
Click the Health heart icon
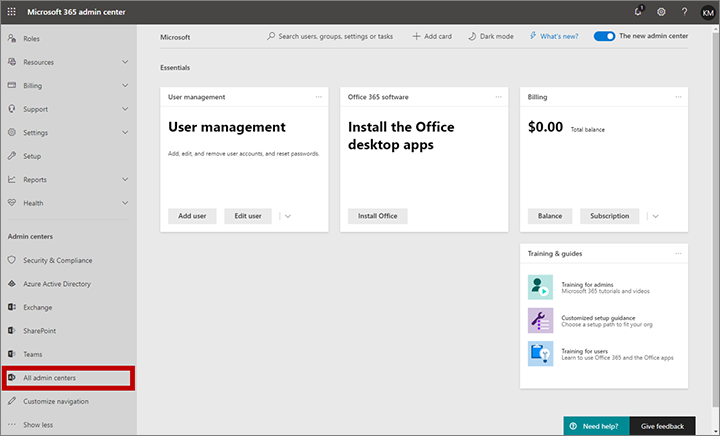pos(12,203)
